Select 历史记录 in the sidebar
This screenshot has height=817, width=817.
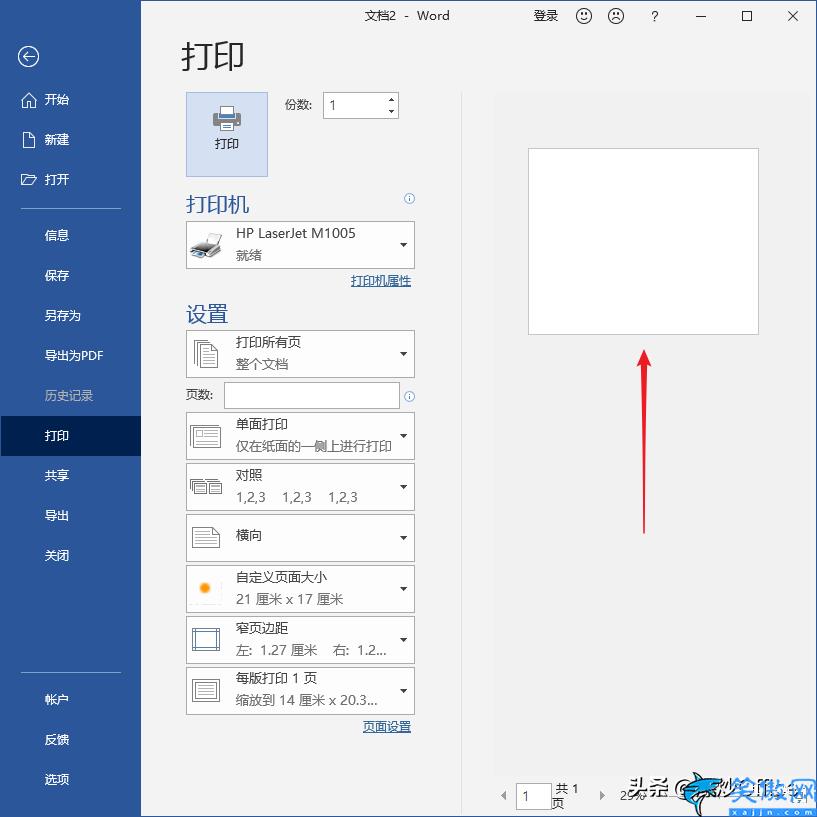click(70, 396)
